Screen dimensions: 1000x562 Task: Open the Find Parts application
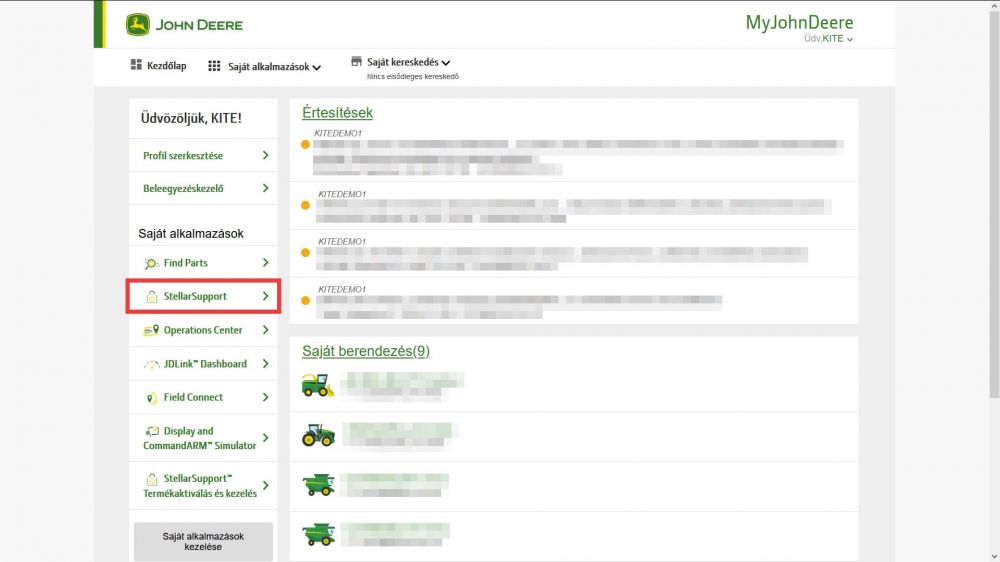(203, 263)
